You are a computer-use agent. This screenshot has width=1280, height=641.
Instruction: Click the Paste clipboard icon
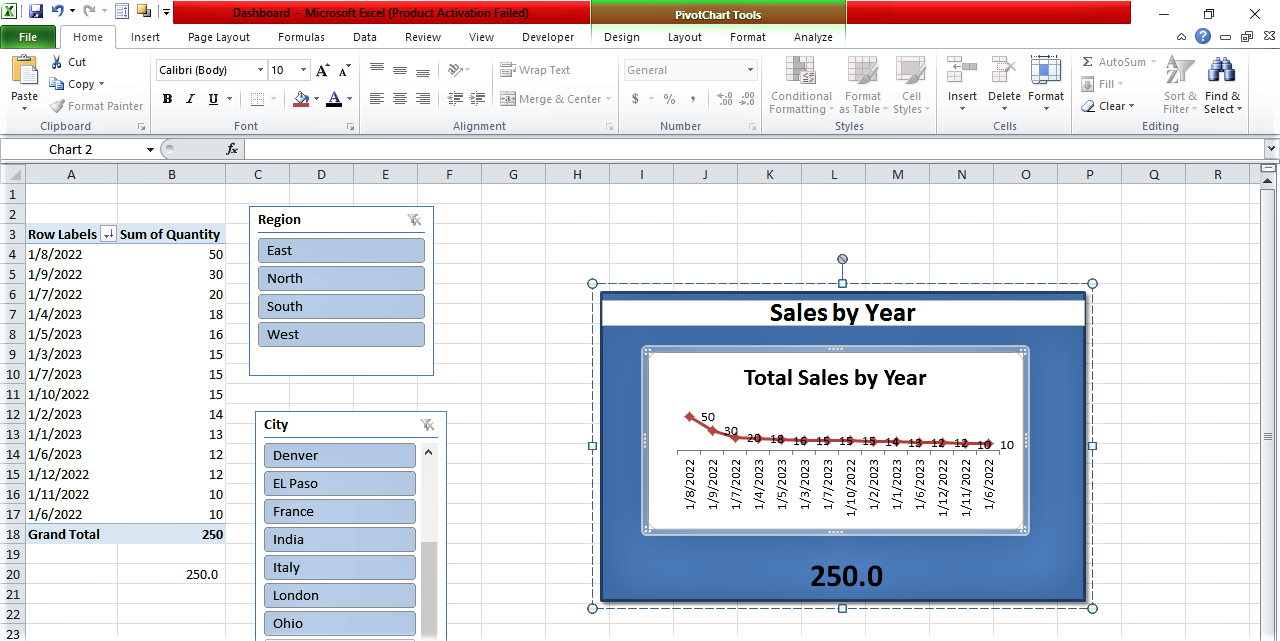24,71
